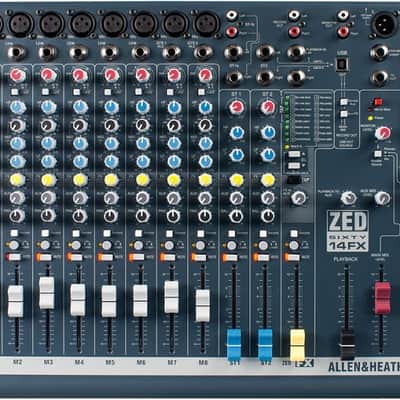
Task: Click the red gain knob on channel M5
Action: pos(111,75)
